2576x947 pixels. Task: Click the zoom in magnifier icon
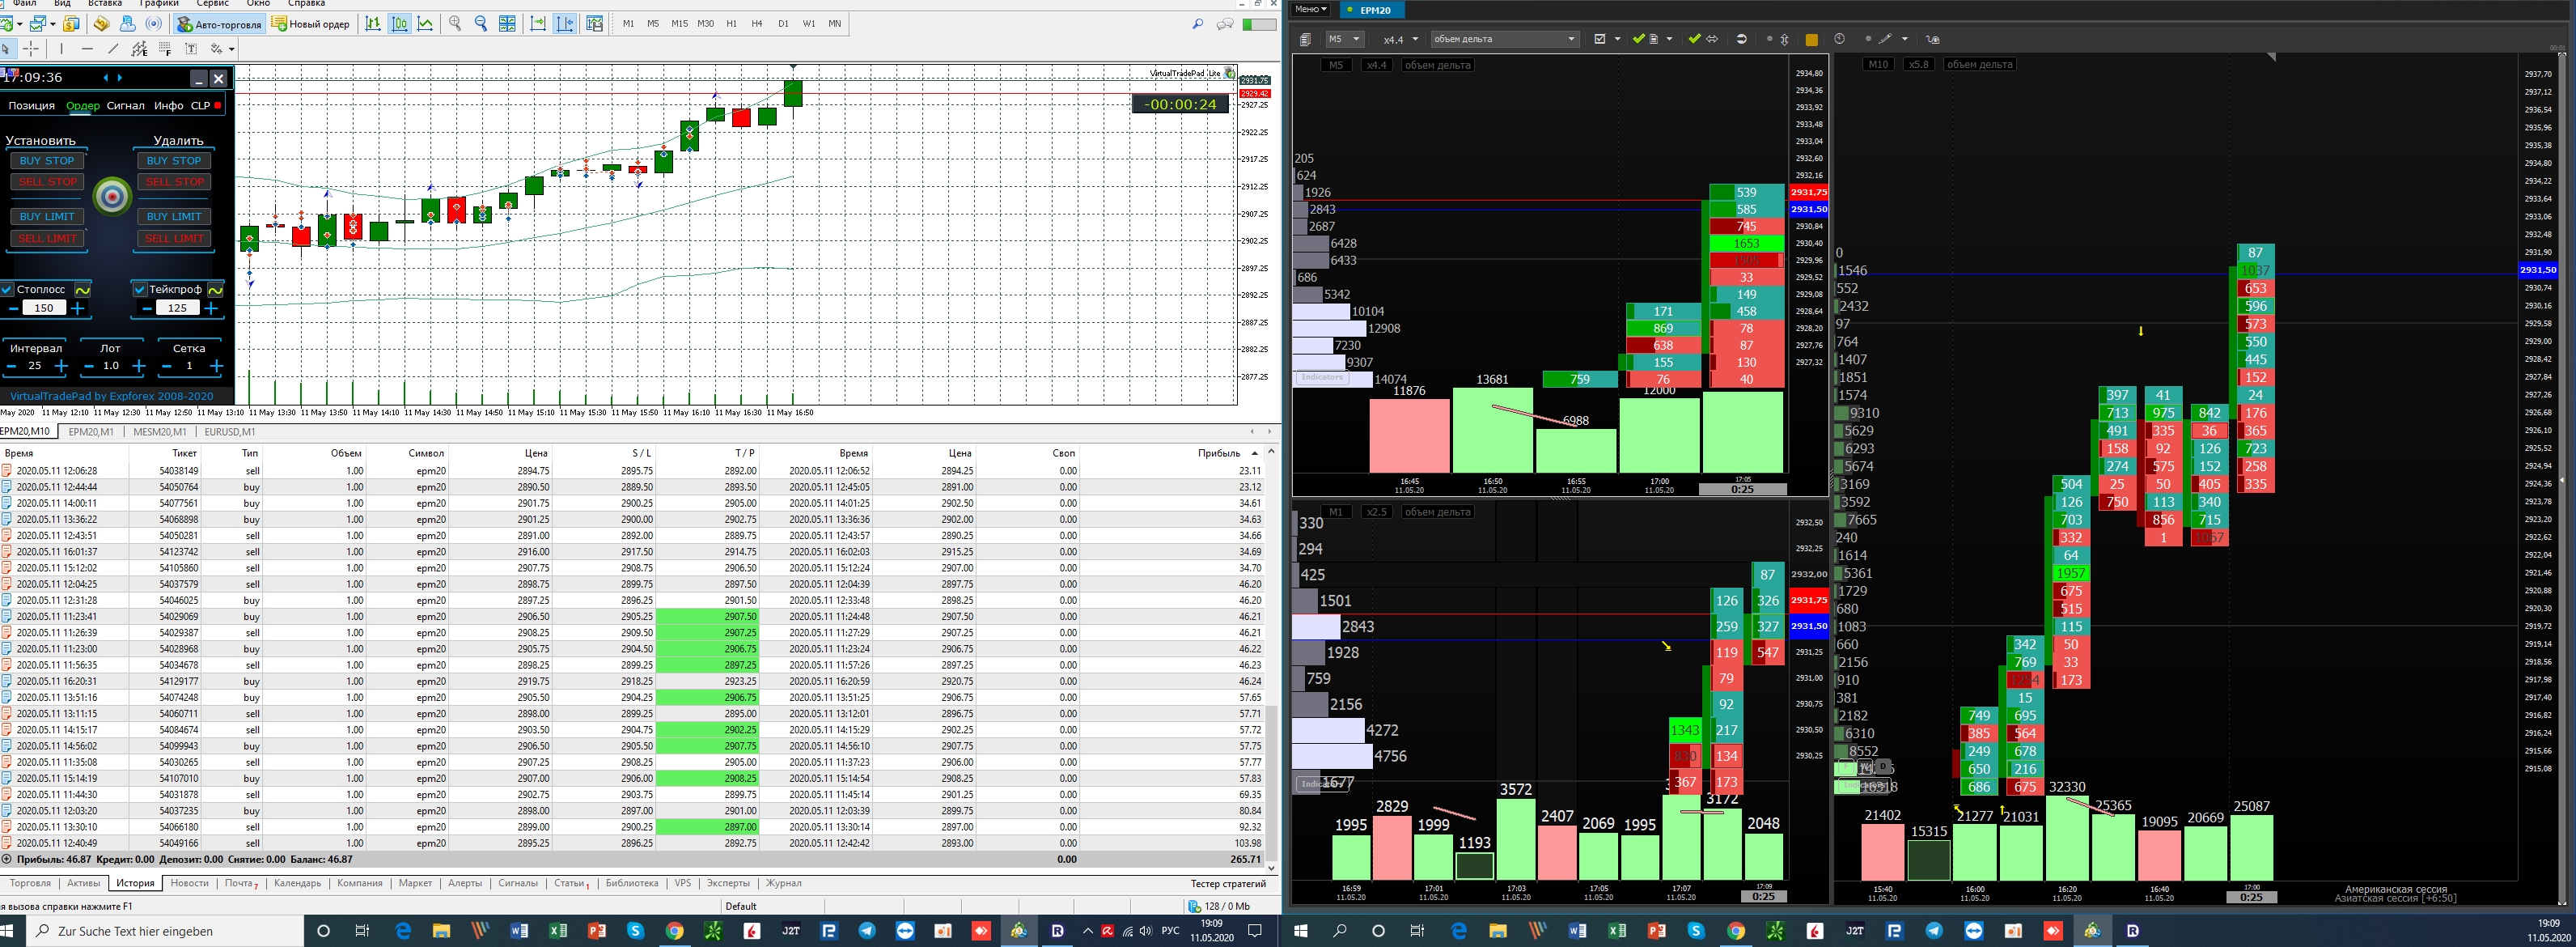pos(455,24)
